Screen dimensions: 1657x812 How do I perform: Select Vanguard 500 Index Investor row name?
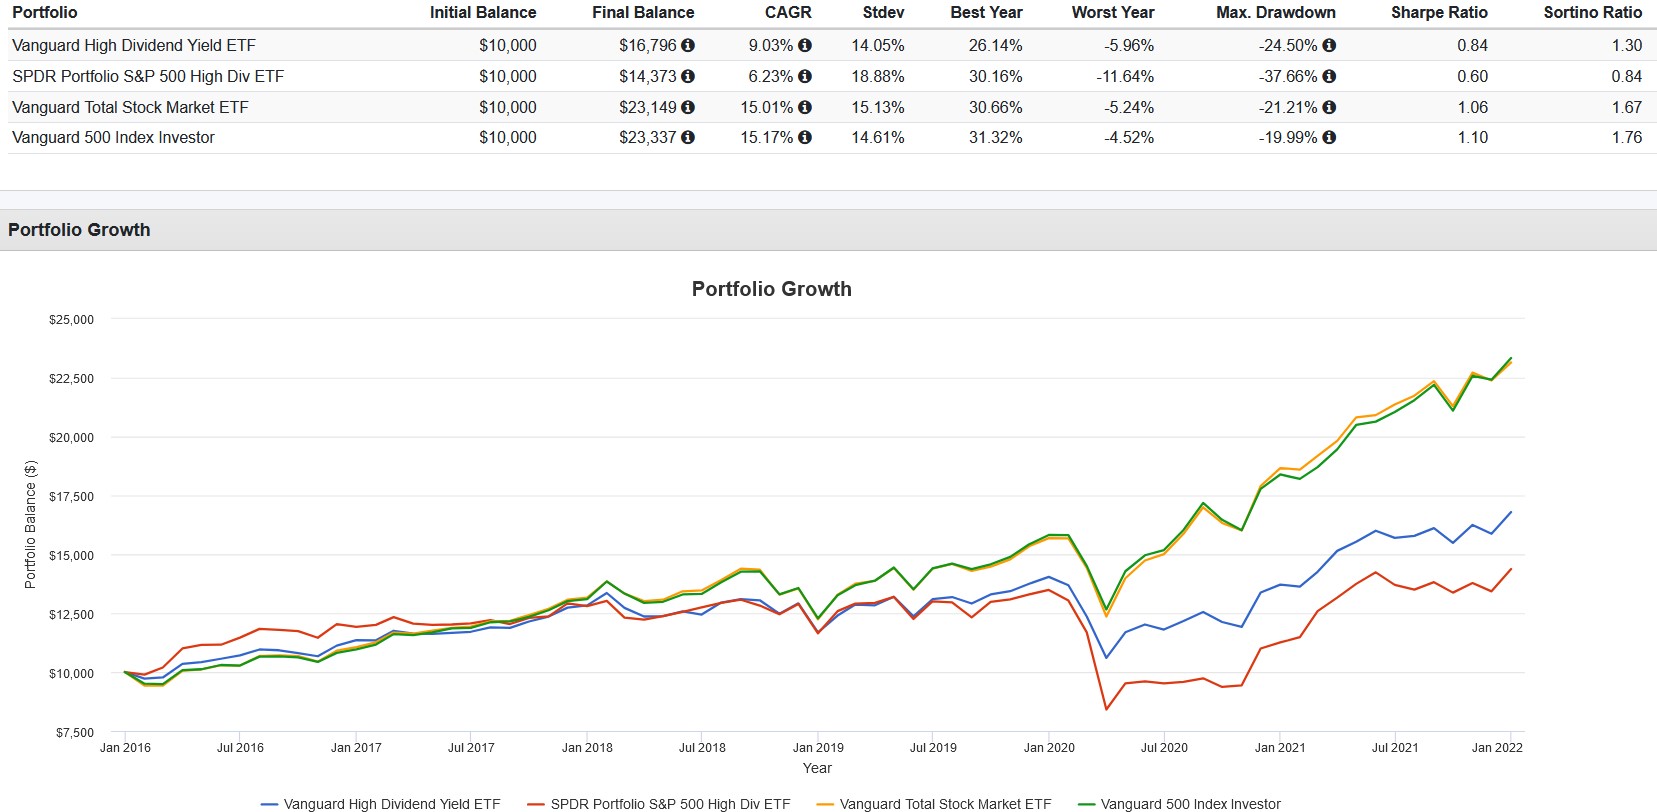click(x=113, y=137)
